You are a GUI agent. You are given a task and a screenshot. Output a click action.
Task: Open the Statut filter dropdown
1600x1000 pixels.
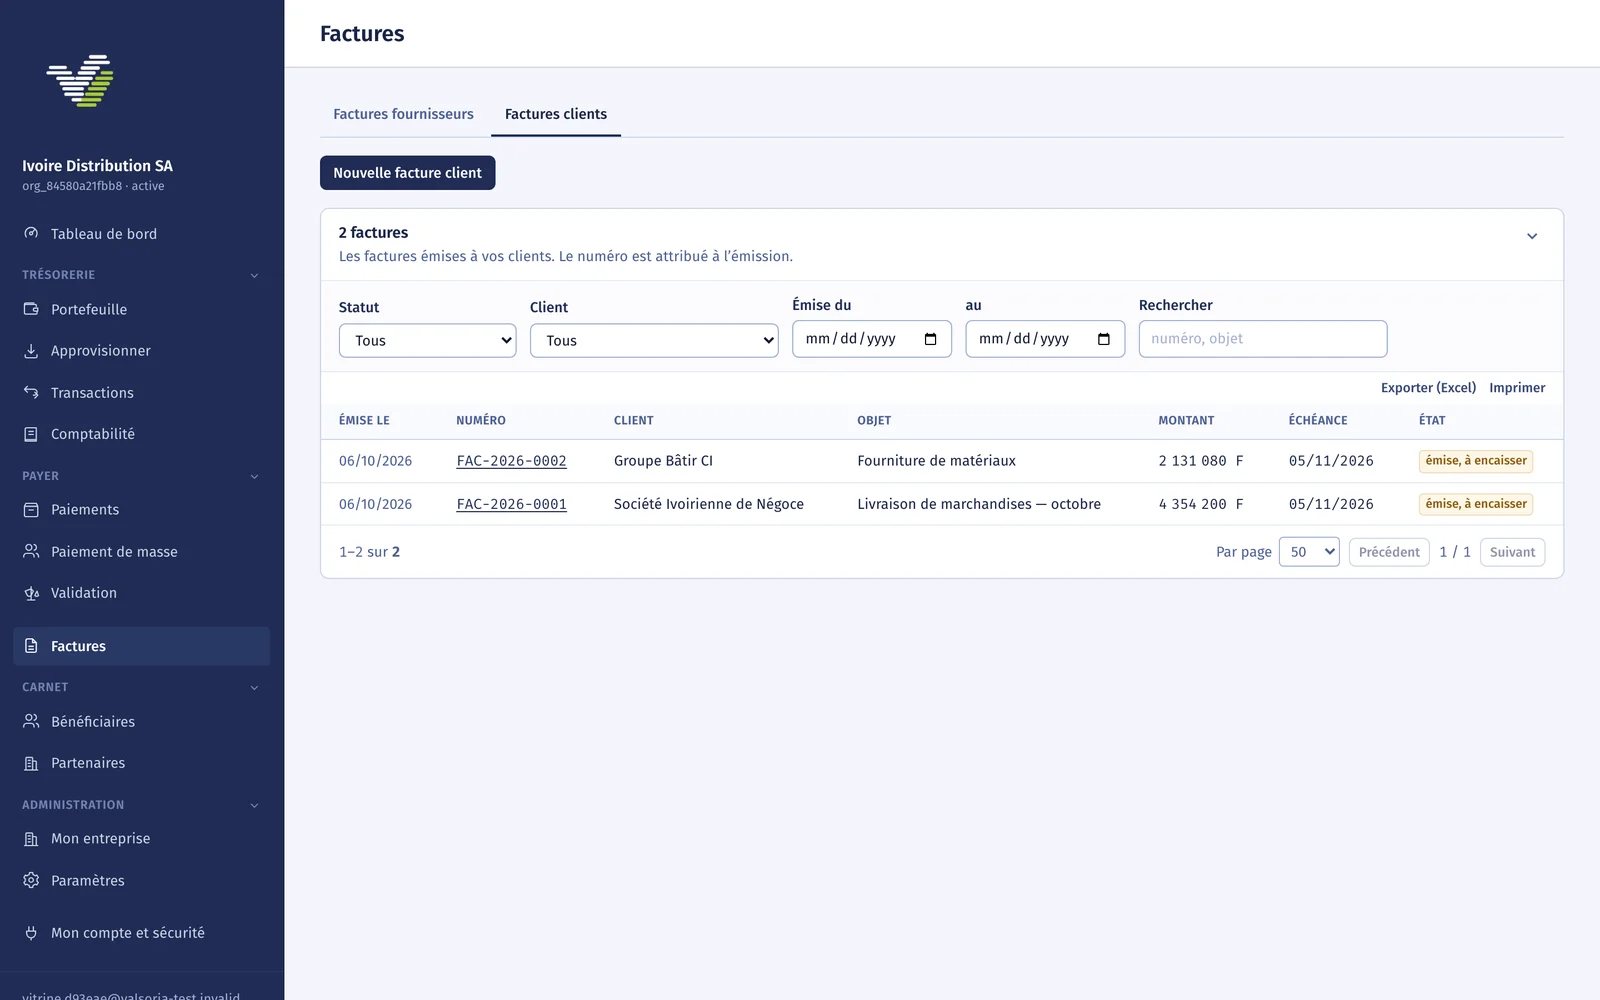coord(428,340)
